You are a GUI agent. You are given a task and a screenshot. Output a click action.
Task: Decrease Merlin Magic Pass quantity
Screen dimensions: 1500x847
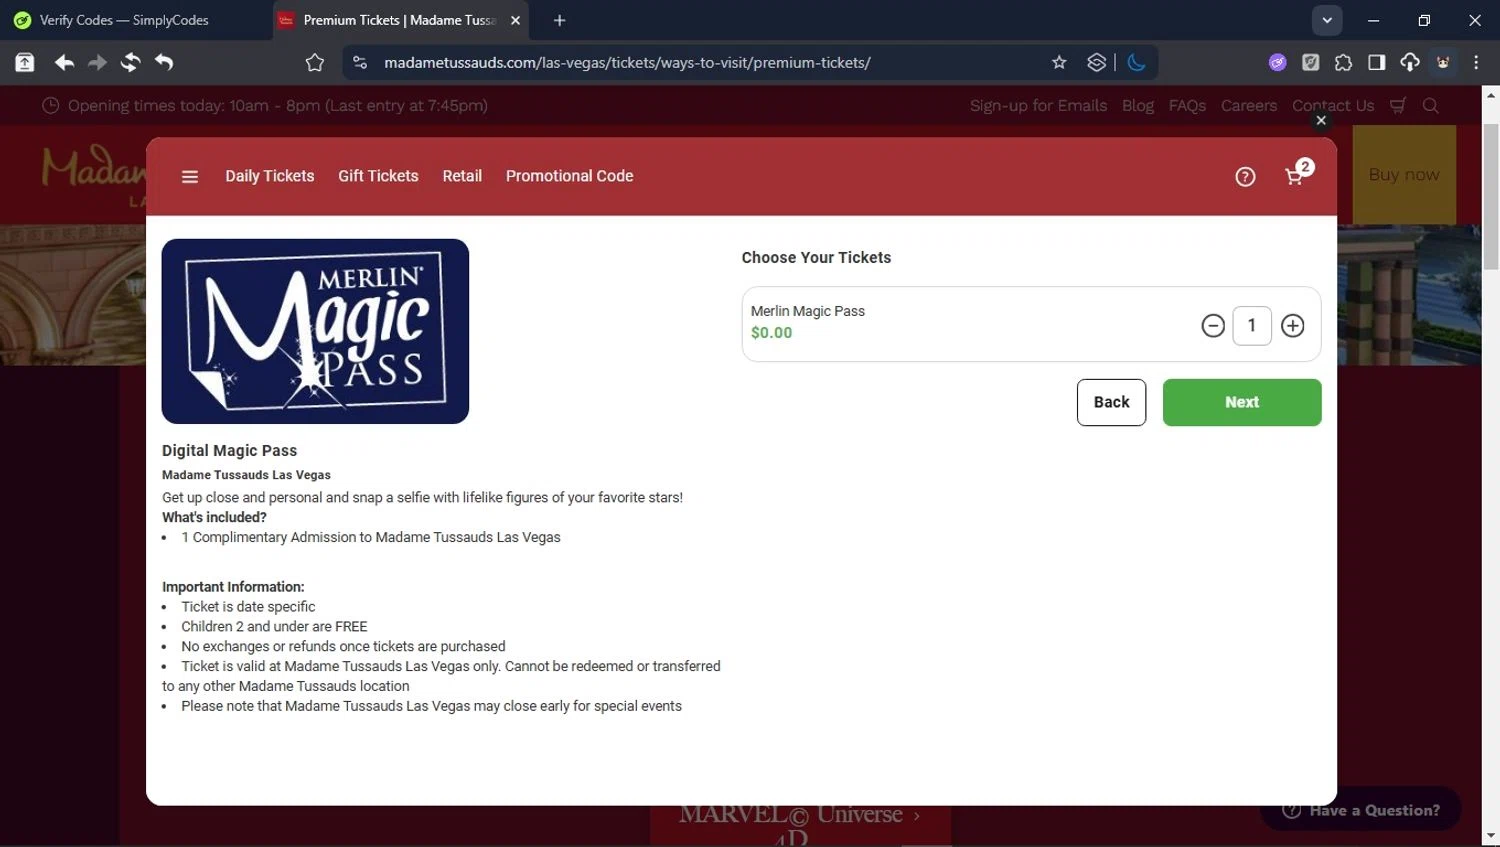(x=1213, y=326)
